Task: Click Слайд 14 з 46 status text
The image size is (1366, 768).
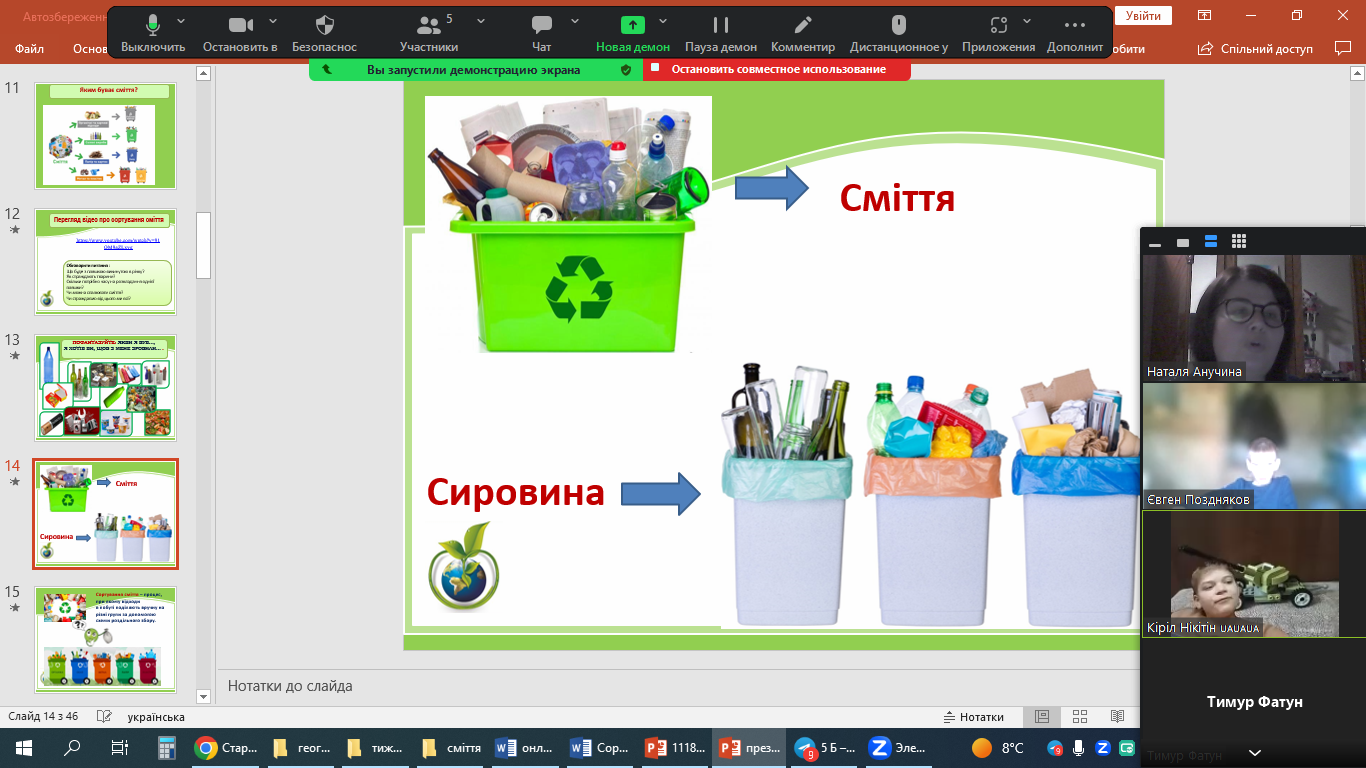Action: pos(43,717)
